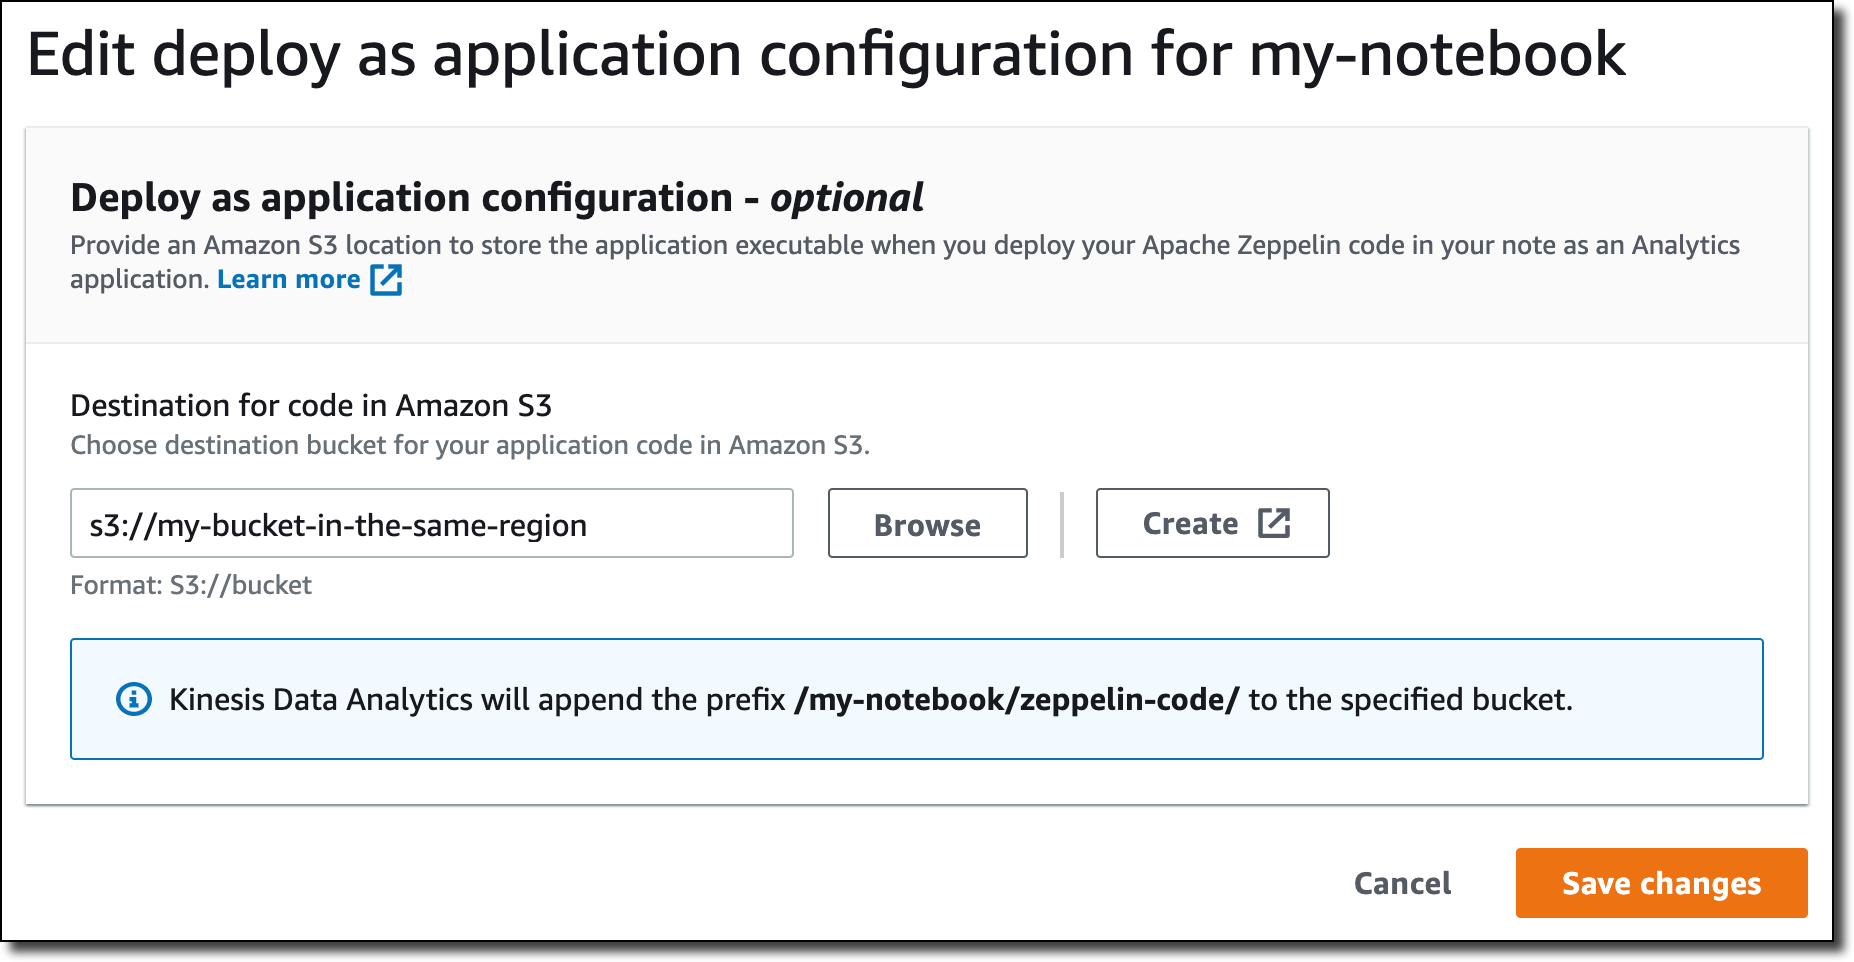Click the Deploy as application configuration heading
Image resolution: width=1854 pixels, height=962 pixels.
(x=401, y=198)
